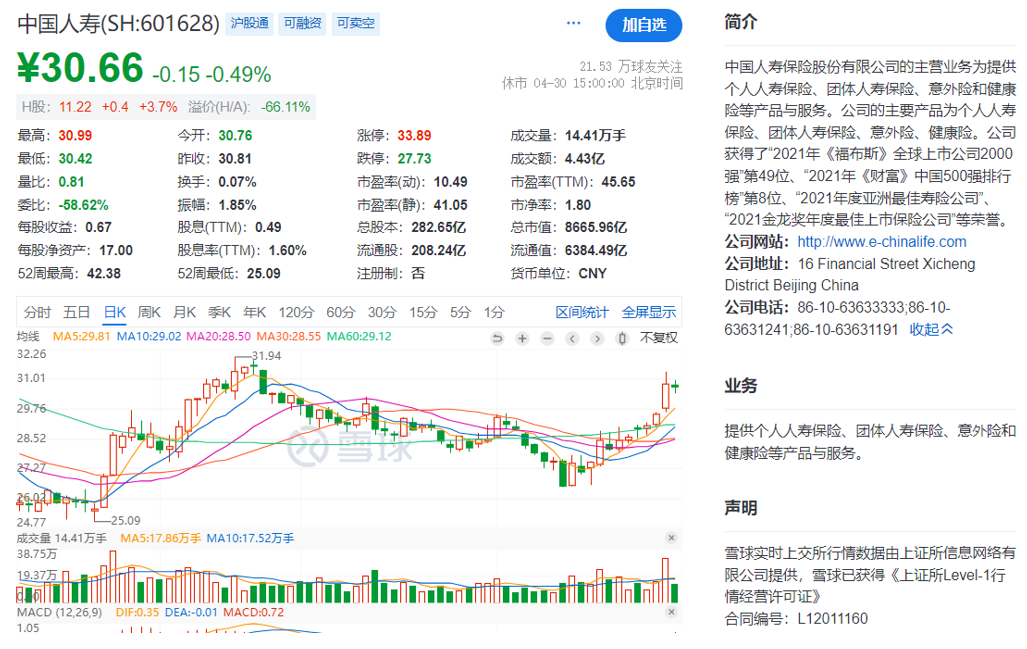Click the 均线 indicator label
This screenshot has height=649, width=1027.
pyautogui.click(x=28, y=337)
